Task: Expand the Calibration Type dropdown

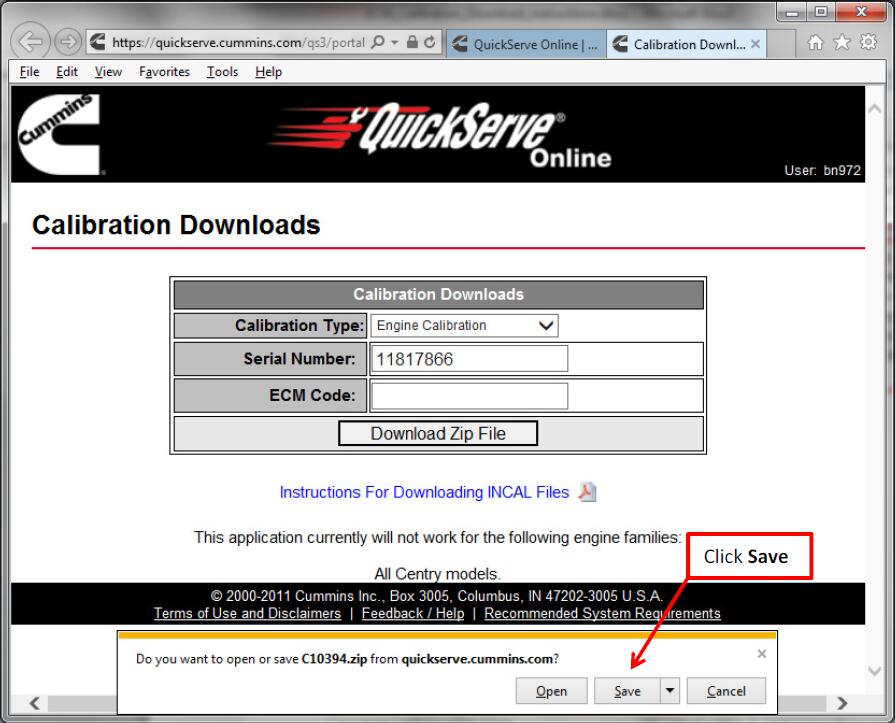Action: coord(464,325)
